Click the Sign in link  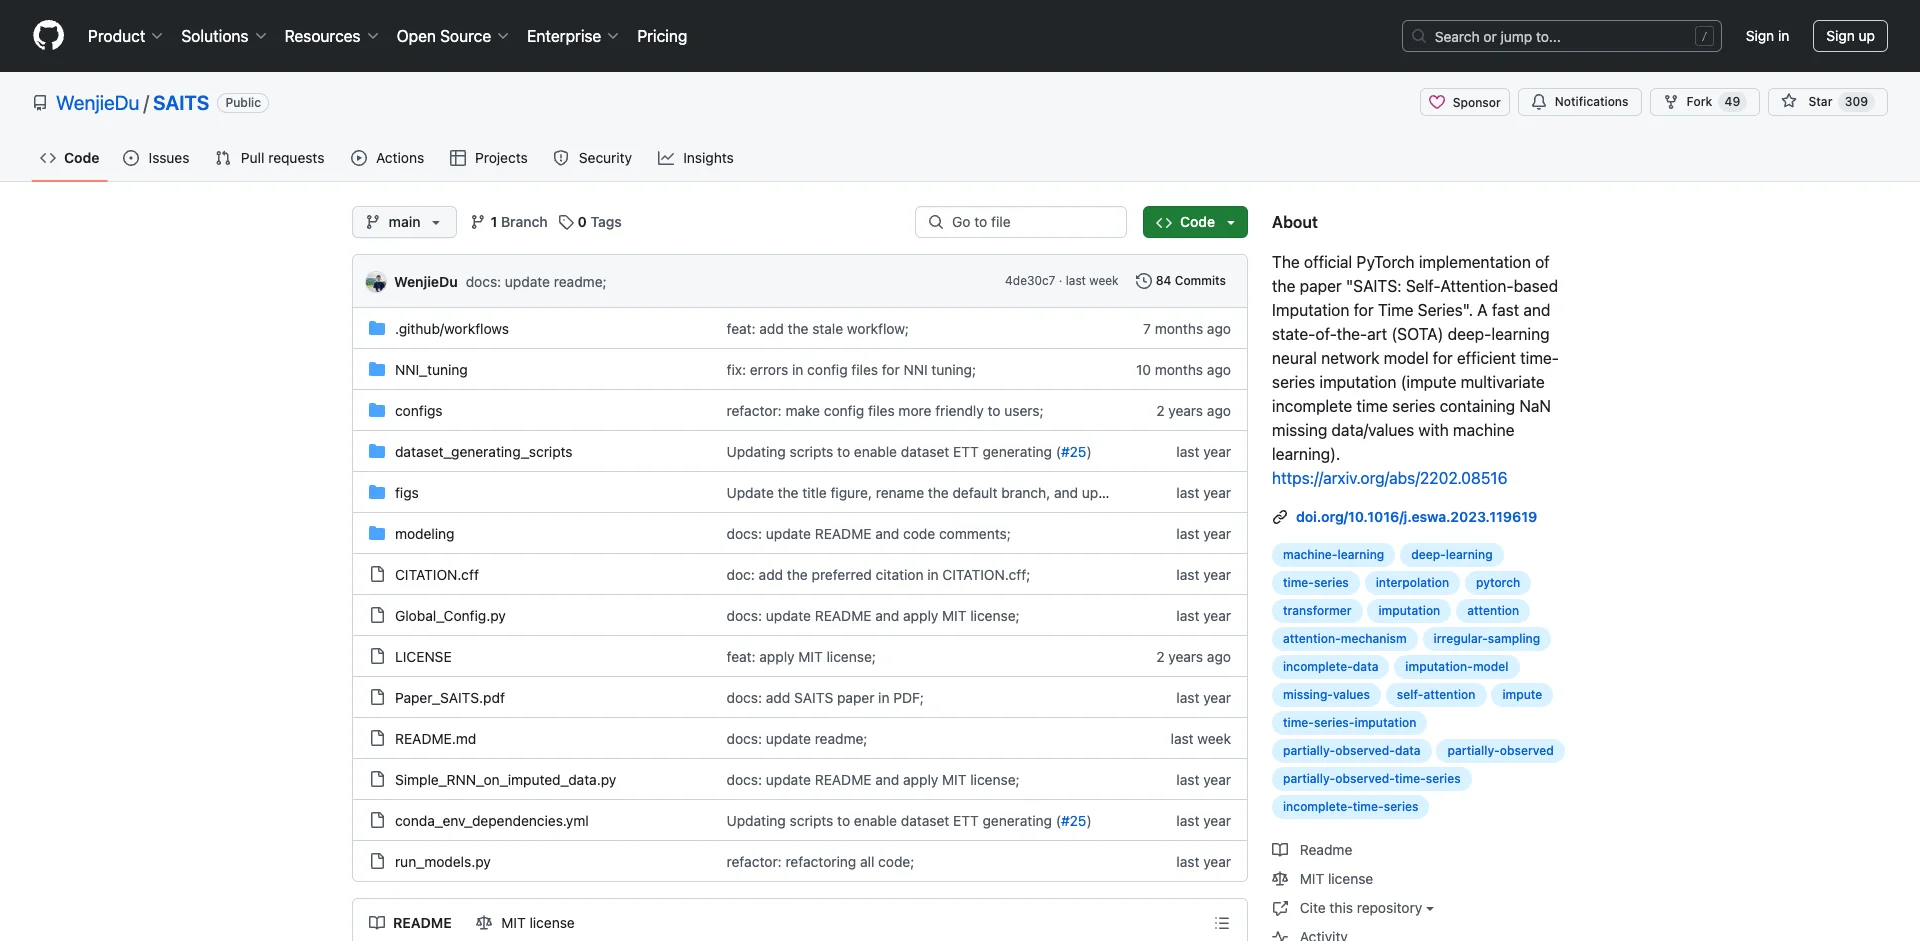tap(1767, 36)
